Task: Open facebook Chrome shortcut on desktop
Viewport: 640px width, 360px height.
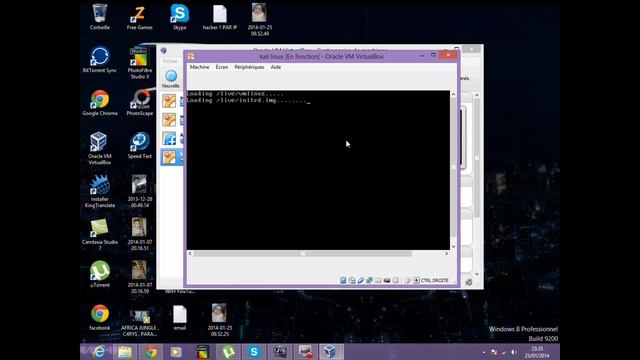Action: point(100,318)
